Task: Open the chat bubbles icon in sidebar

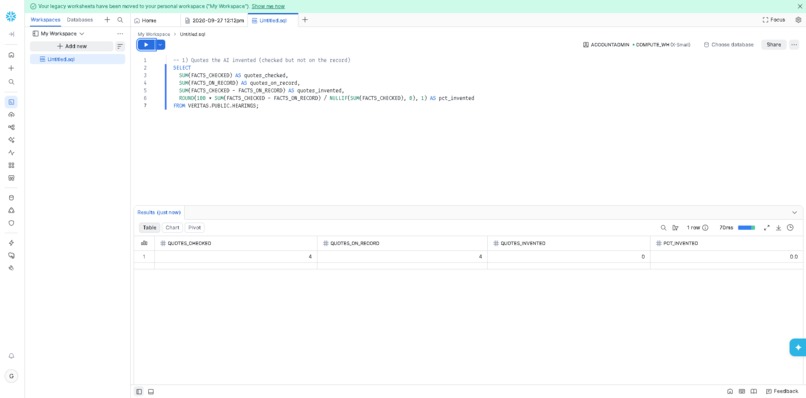Action: 11,255
